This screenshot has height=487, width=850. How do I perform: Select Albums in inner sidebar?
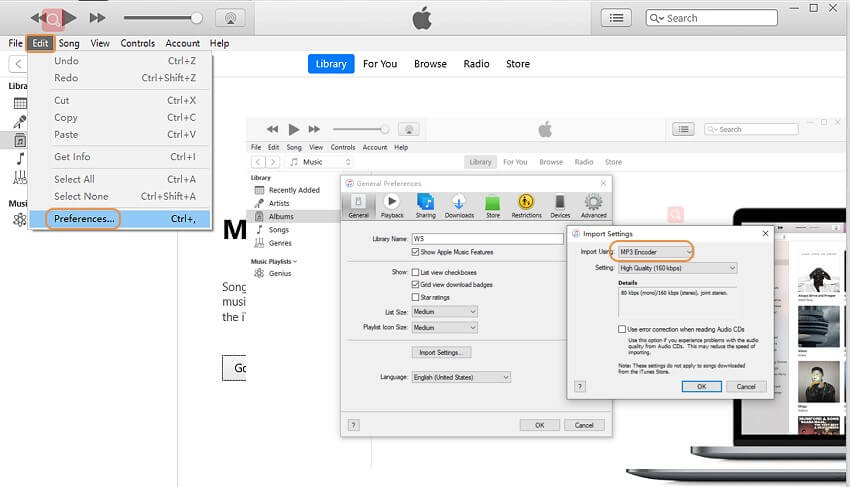coord(281,216)
